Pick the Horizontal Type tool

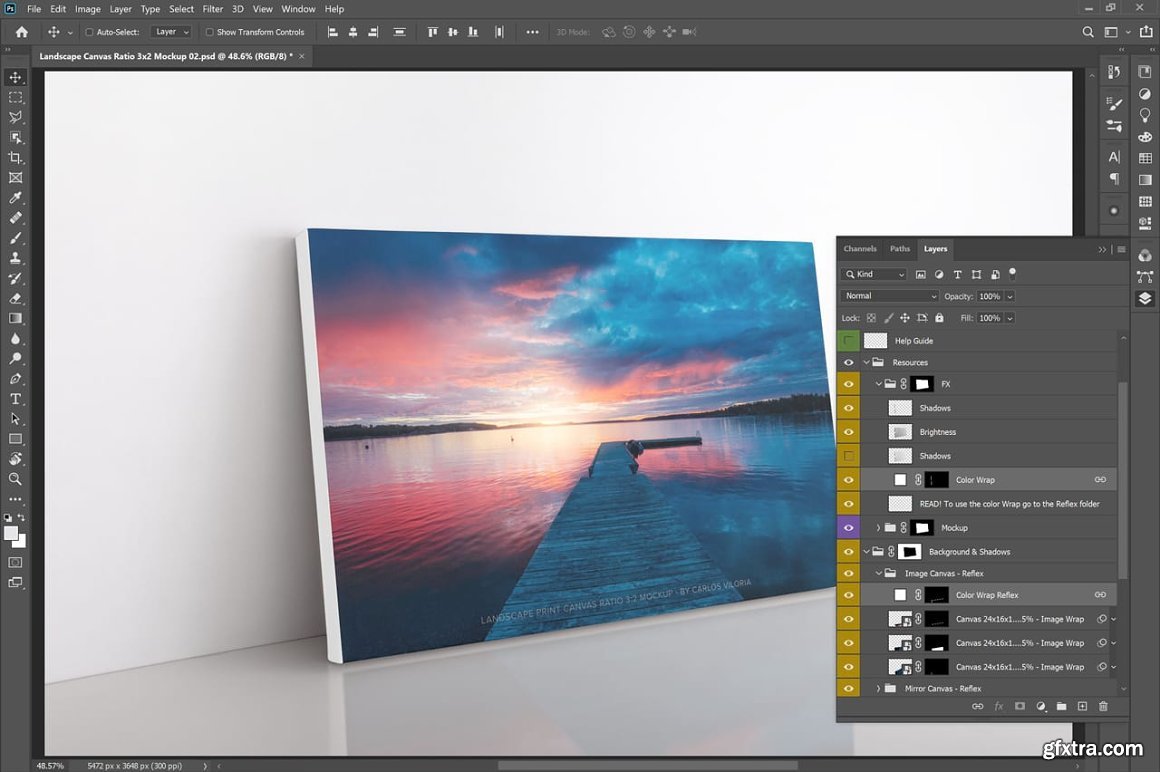coord(15,399)
